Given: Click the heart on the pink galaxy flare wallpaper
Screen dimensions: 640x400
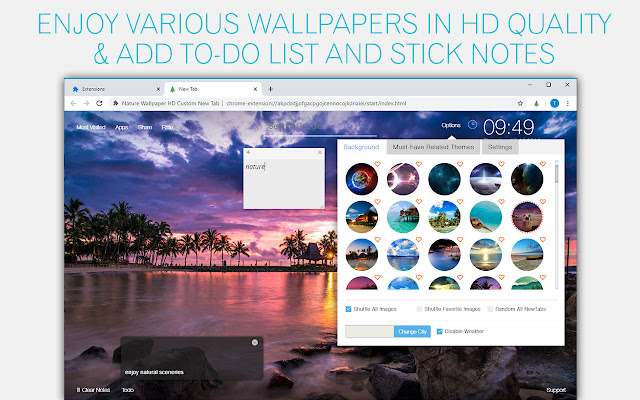Looking at the screenshot, I should [419, 164].
